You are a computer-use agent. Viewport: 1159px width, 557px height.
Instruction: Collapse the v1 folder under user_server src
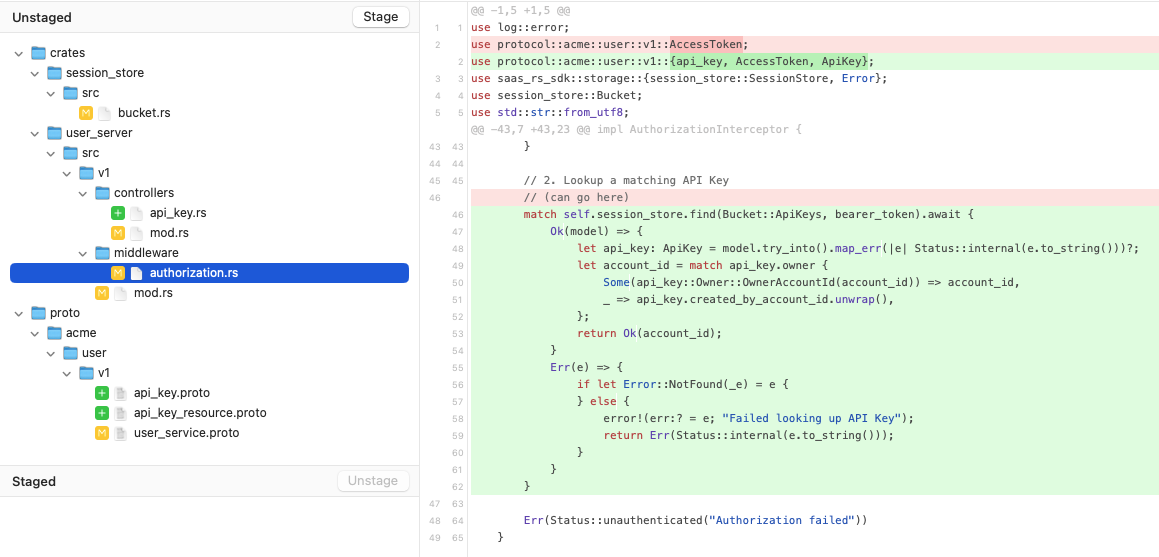pos(67,173)
